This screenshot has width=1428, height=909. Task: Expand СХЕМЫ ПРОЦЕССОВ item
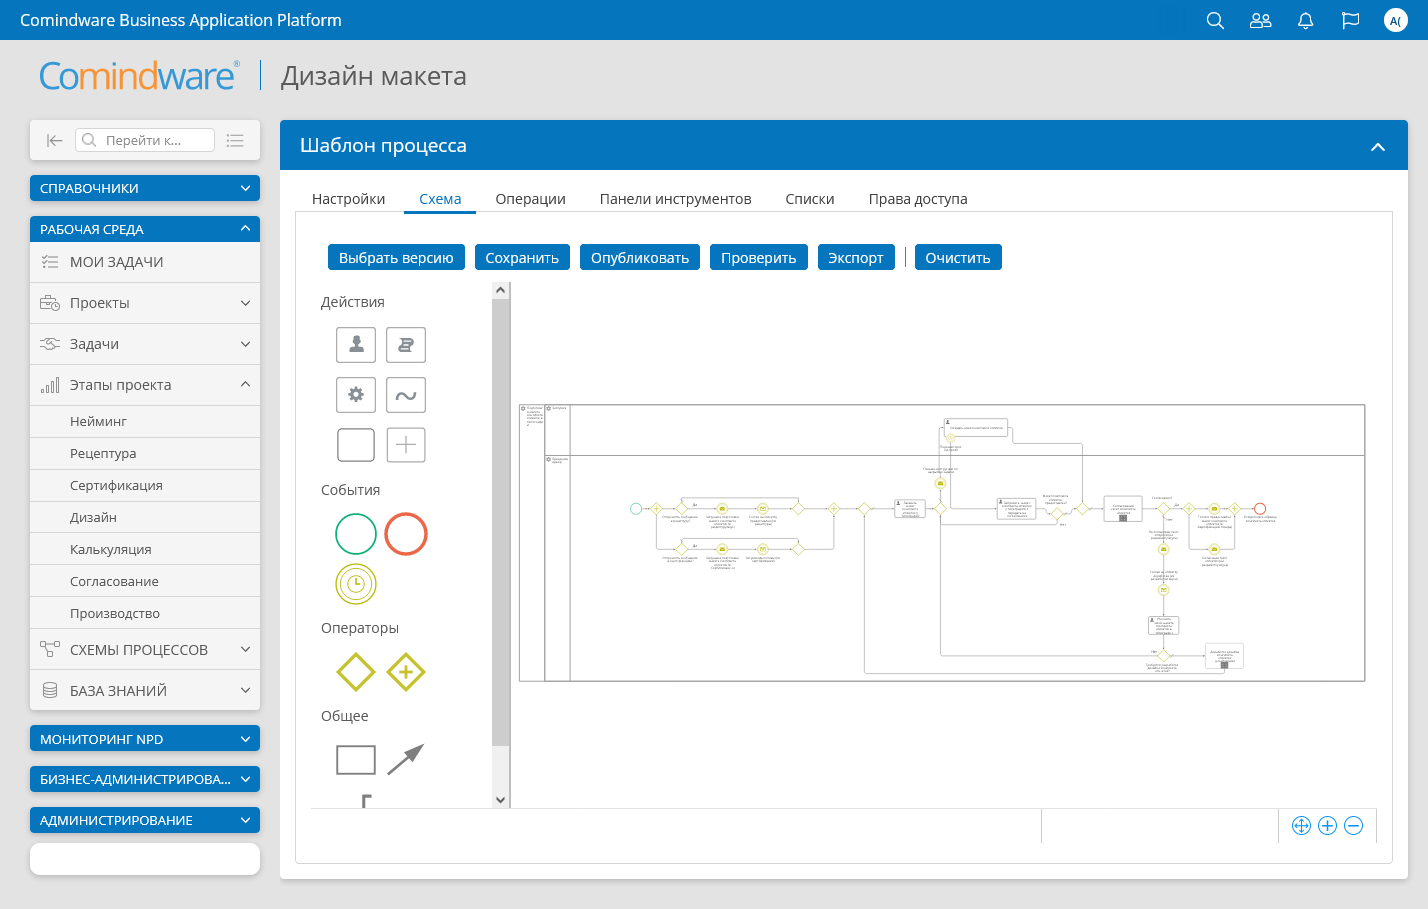pyautogui.click(x=145, y=650)
